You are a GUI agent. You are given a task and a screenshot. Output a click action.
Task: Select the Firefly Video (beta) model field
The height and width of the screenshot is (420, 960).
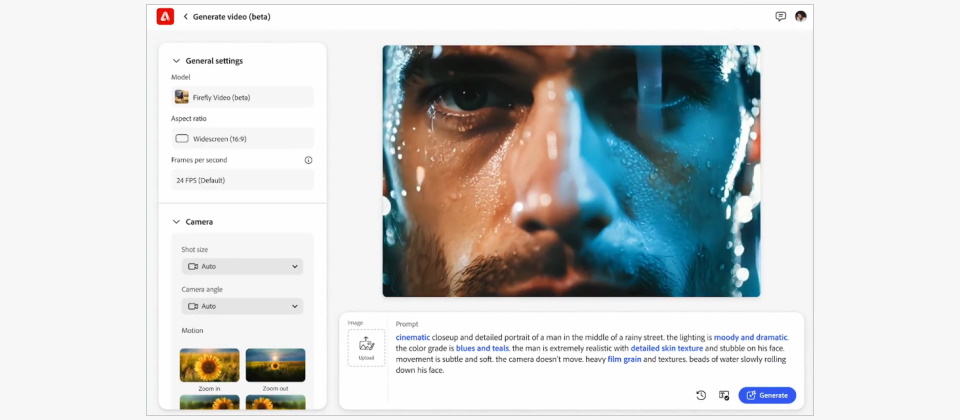242,97
